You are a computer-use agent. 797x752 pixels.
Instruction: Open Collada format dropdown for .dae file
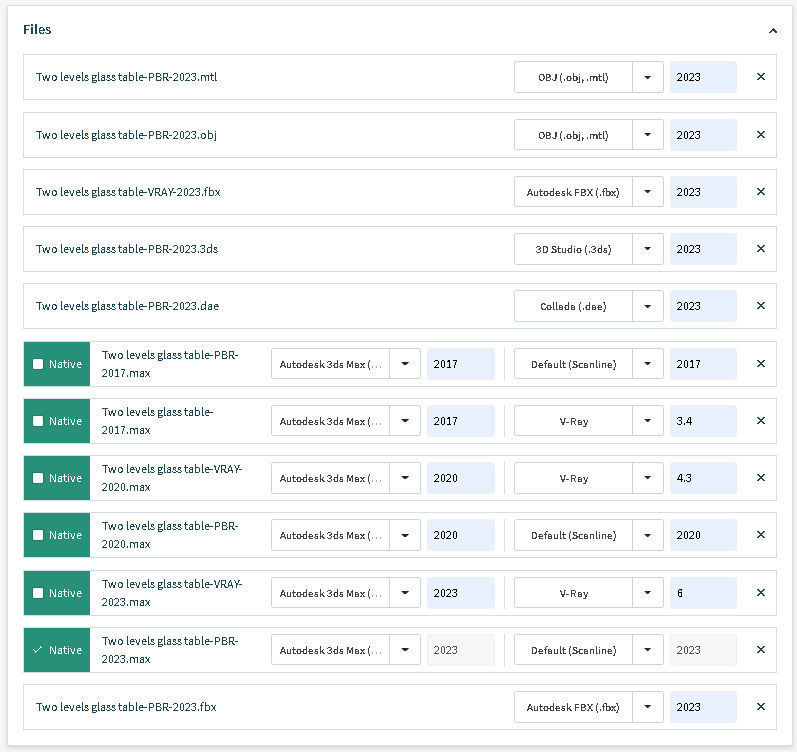point(648,306)
